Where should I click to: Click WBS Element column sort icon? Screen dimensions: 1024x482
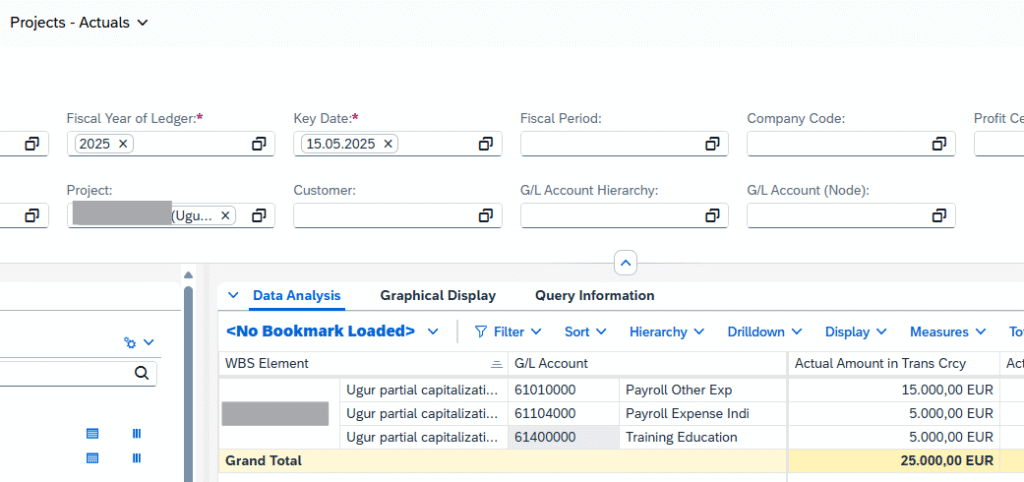(x=496, y=364)
